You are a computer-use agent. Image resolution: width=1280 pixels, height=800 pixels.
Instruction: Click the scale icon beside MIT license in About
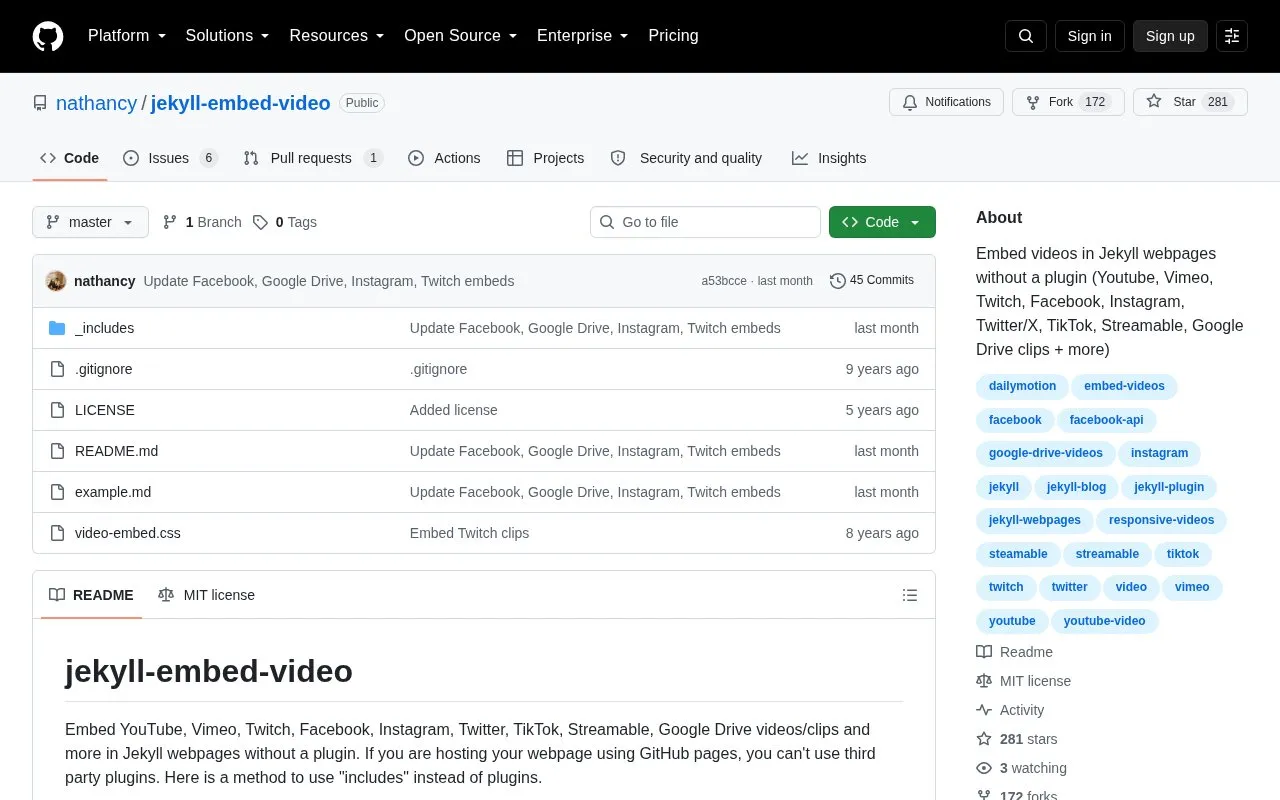[x=984, y=681]
